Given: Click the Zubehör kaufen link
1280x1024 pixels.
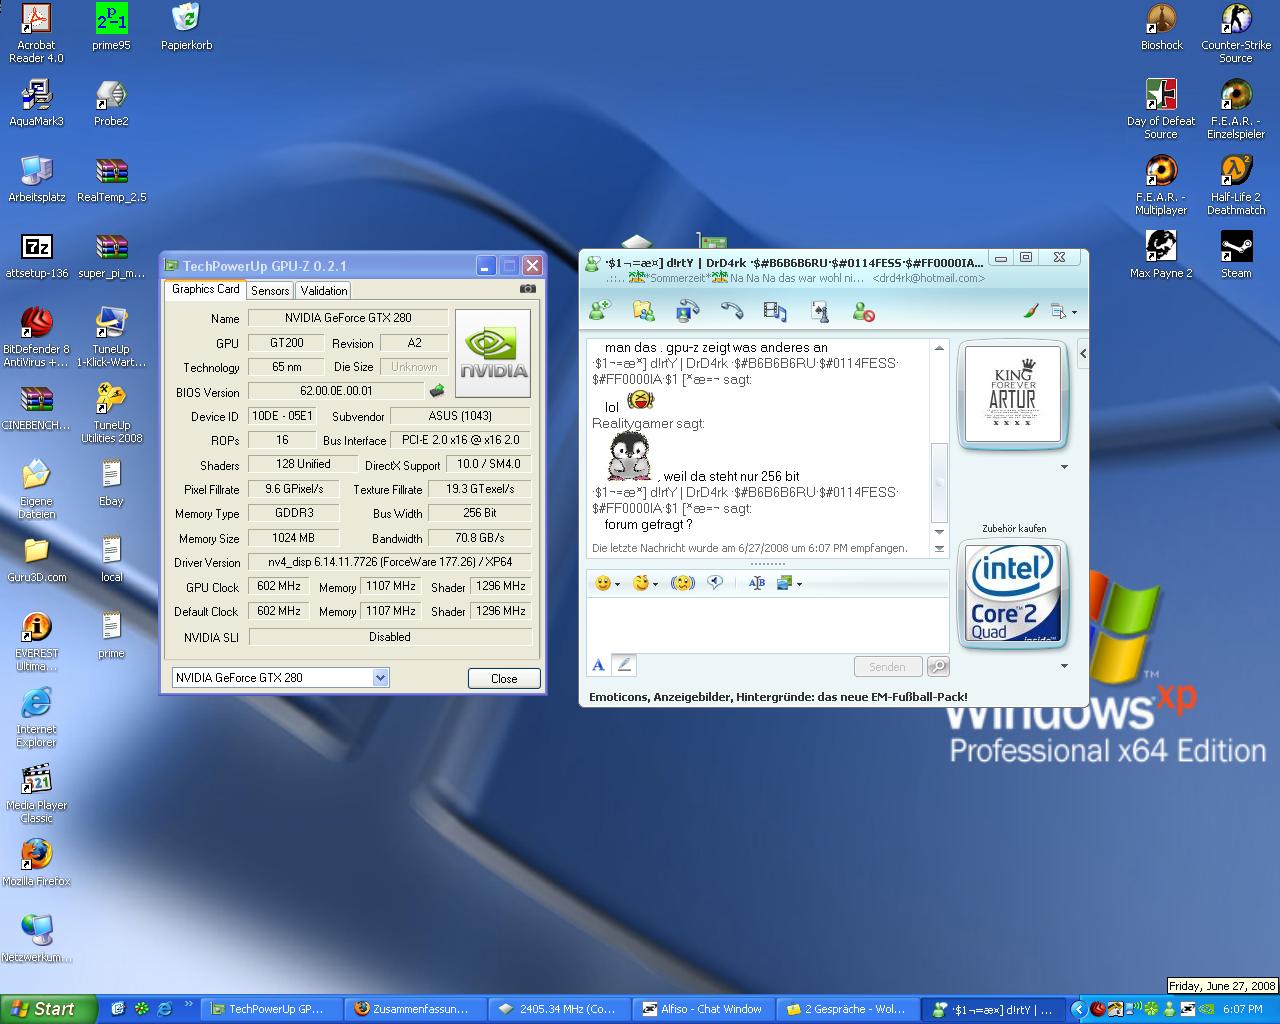Looking at the screenshot, I should [x=1014, y=529].
